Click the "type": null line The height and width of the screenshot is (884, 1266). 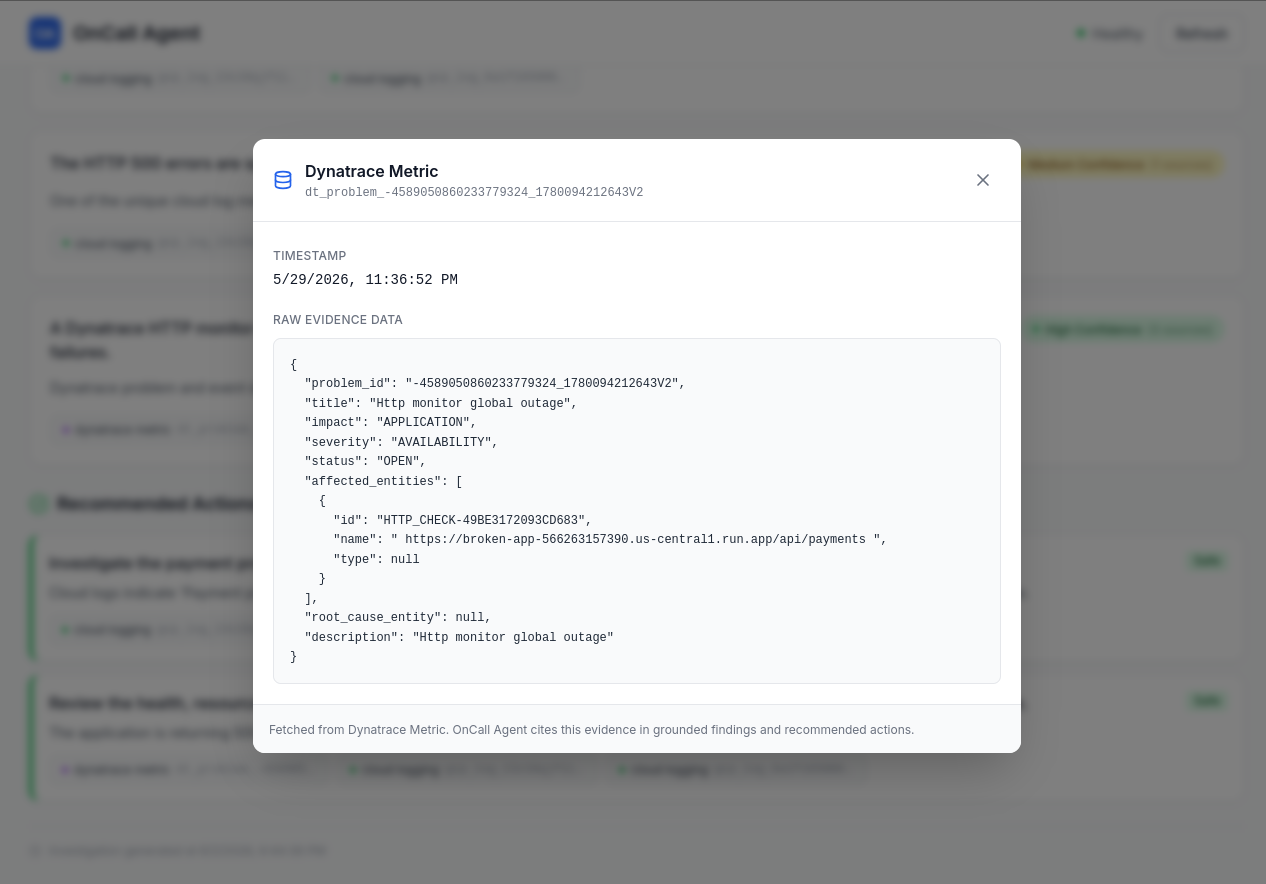376,560
